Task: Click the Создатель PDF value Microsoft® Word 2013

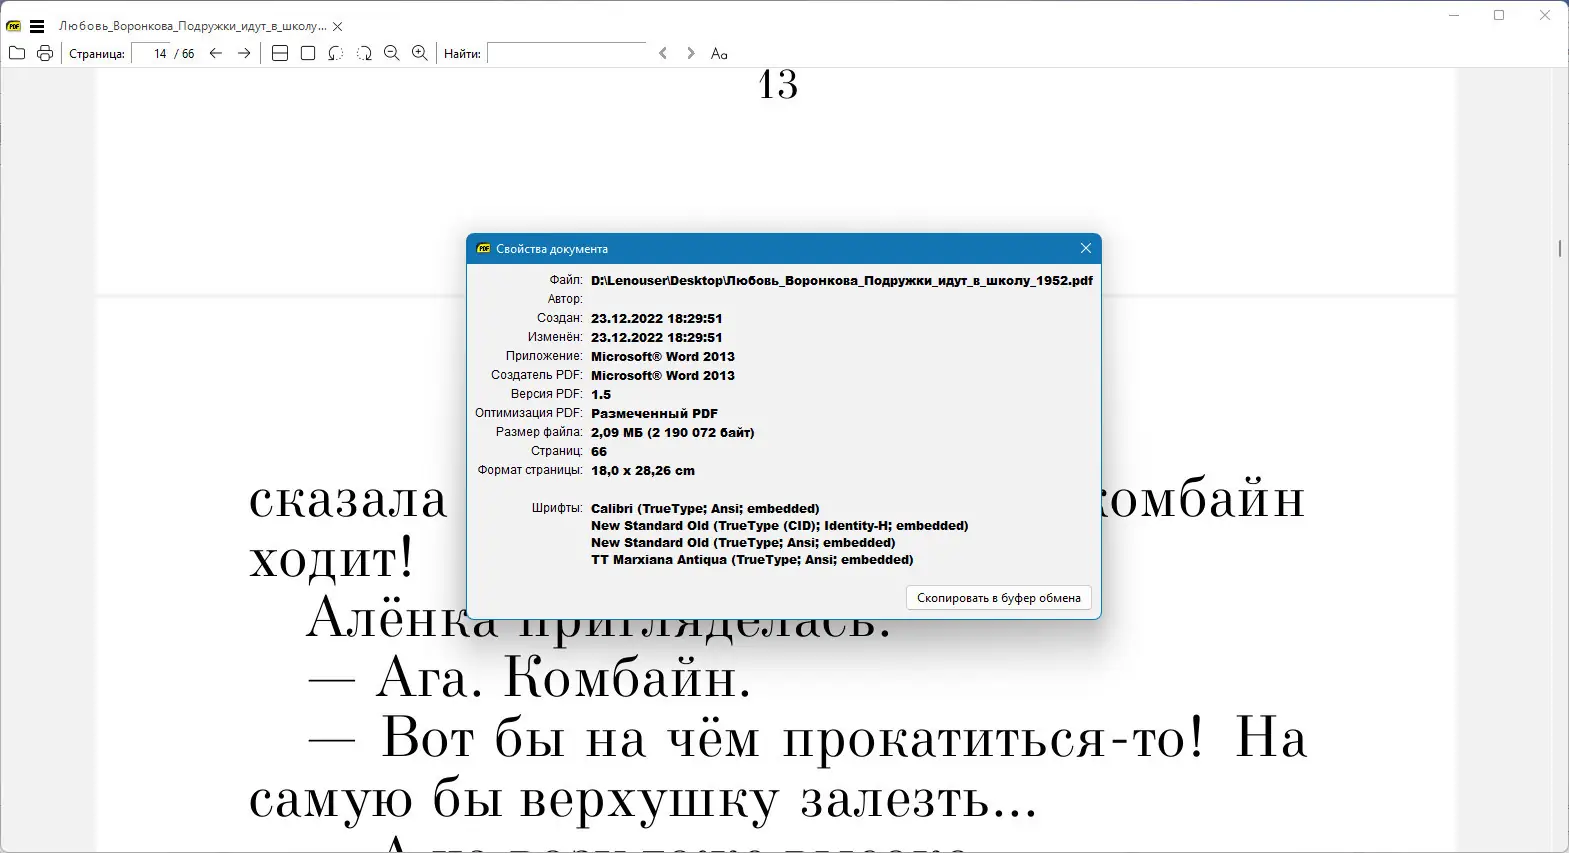Action: (x=663, y=376)
